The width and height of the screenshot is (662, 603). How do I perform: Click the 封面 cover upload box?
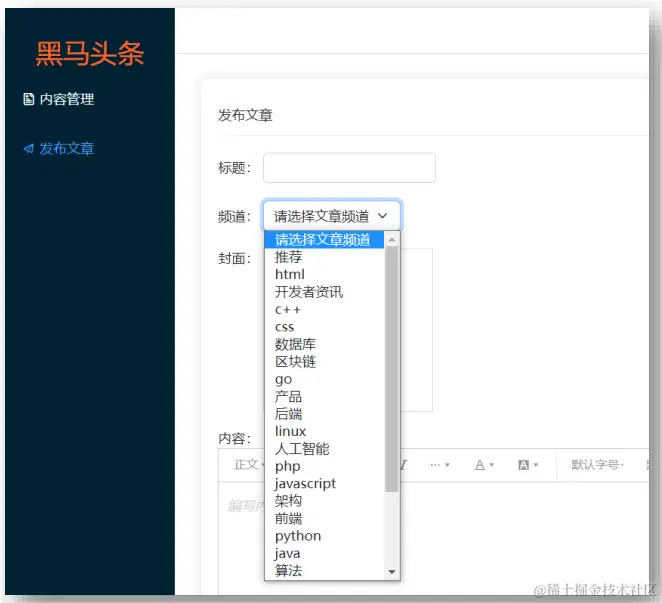pos(416,330)
